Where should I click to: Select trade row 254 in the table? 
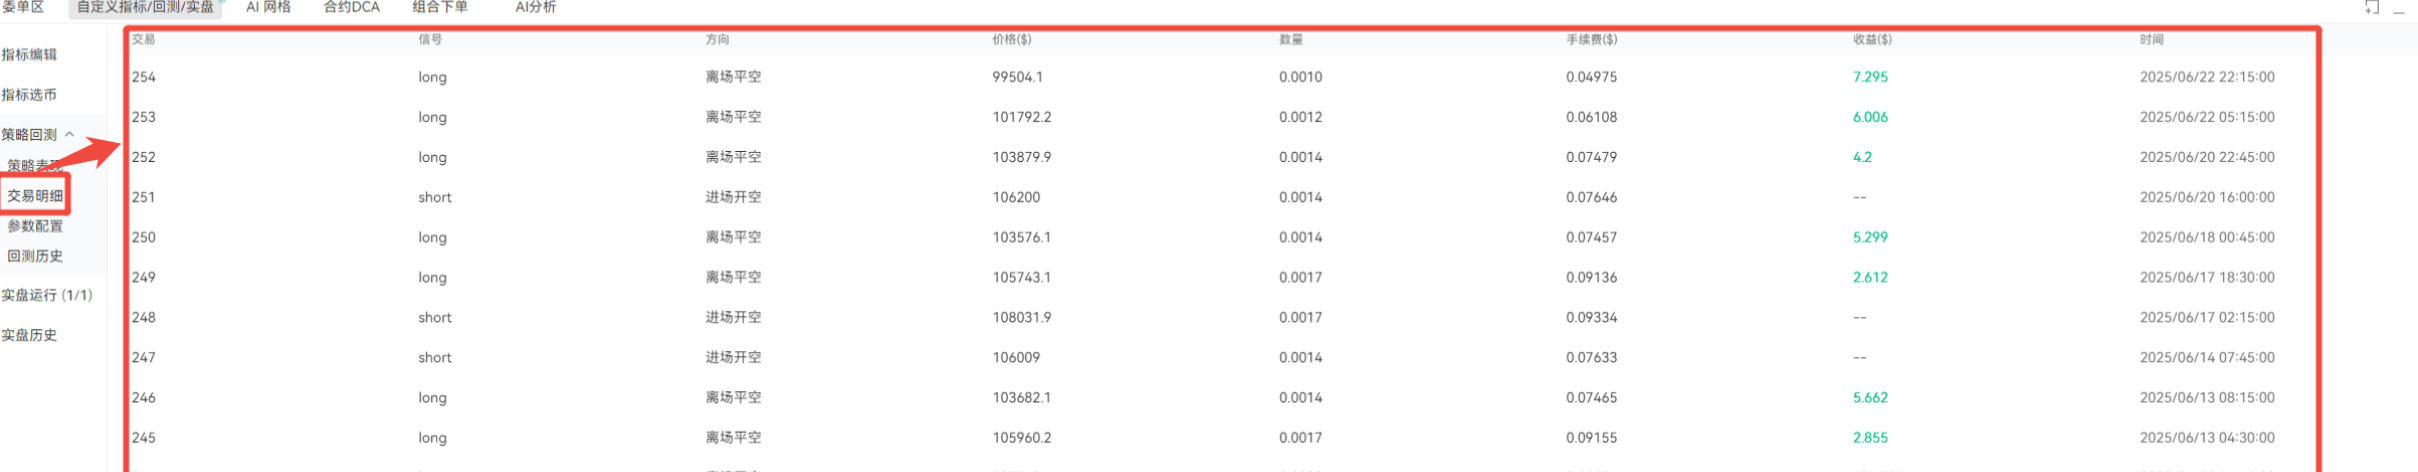tap(1222, 77)
